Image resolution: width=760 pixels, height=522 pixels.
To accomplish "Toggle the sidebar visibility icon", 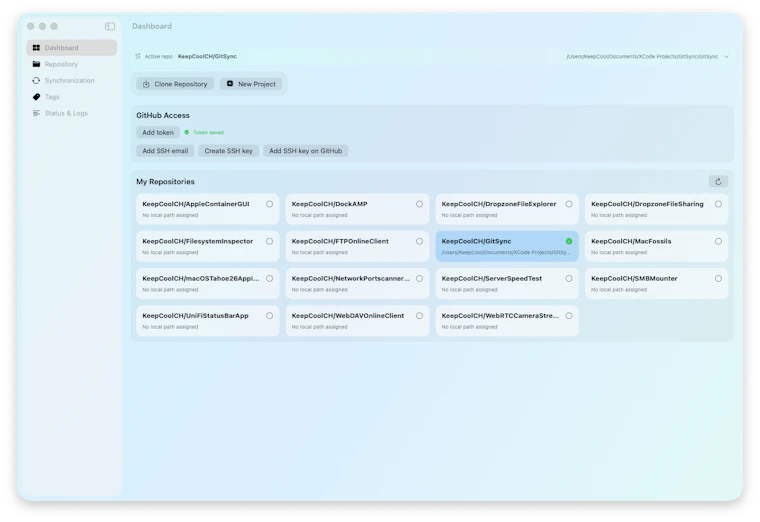I will [110, 26].
